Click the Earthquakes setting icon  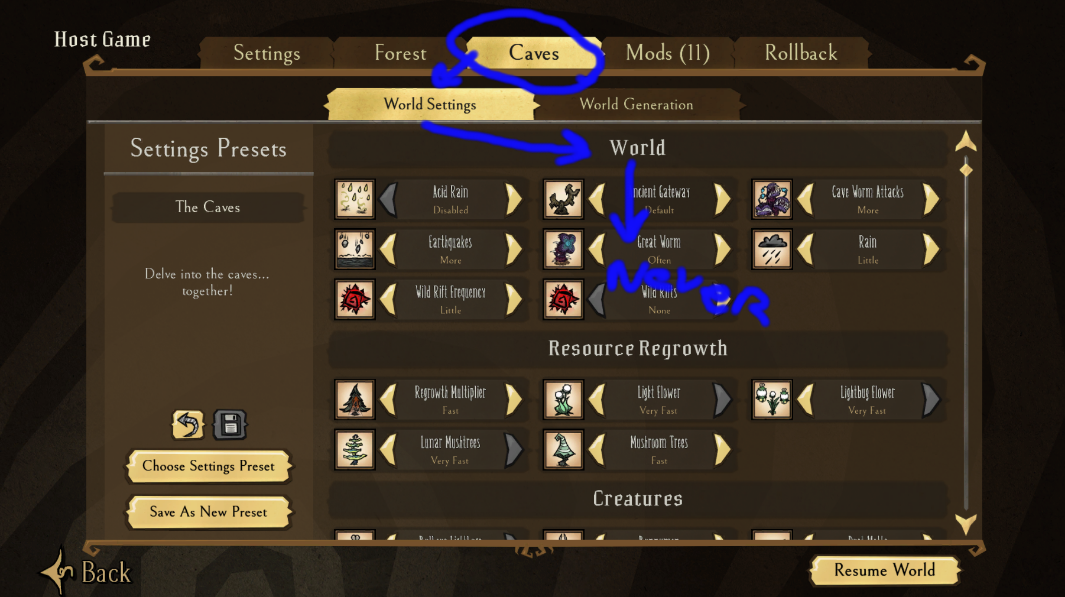[355, 249]
